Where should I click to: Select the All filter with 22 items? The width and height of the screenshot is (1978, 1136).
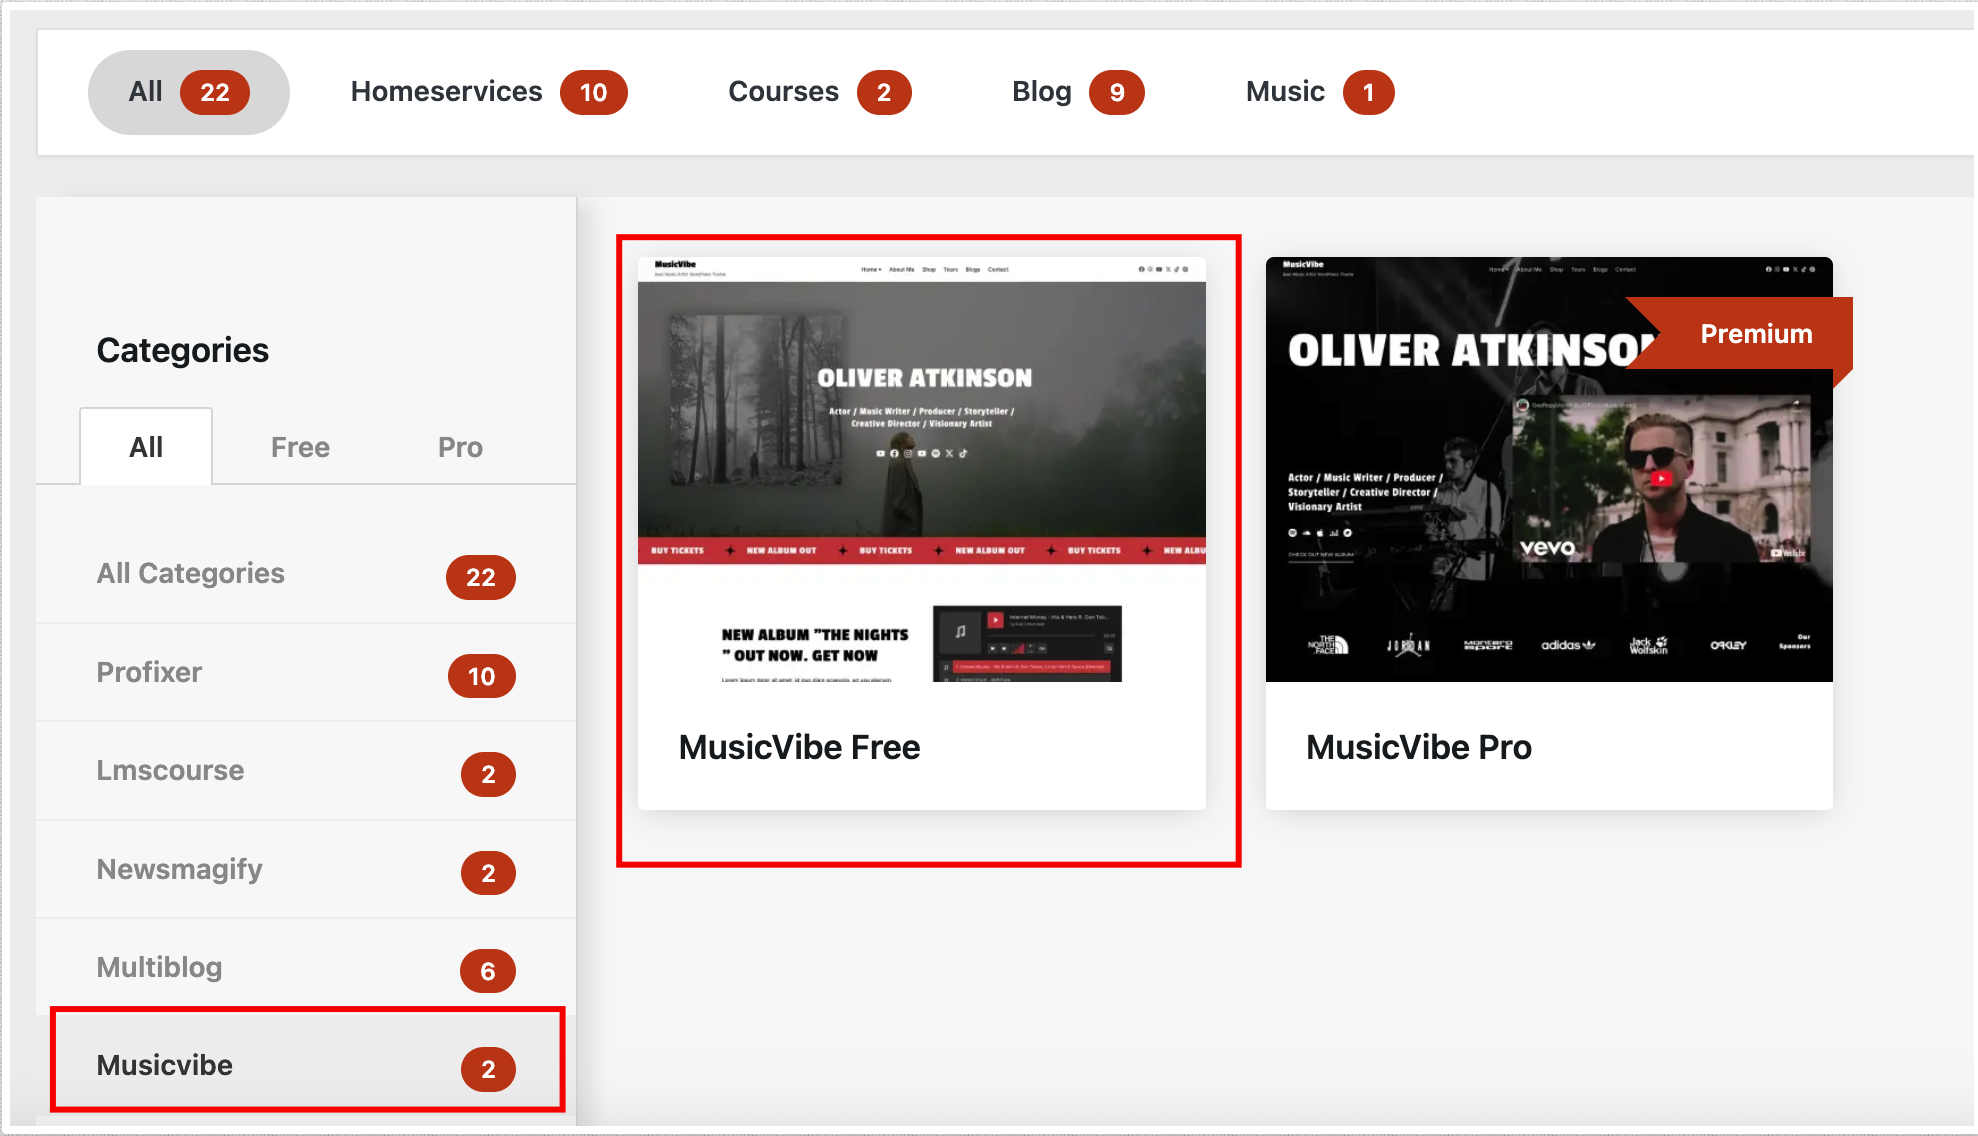pos(188,92)
